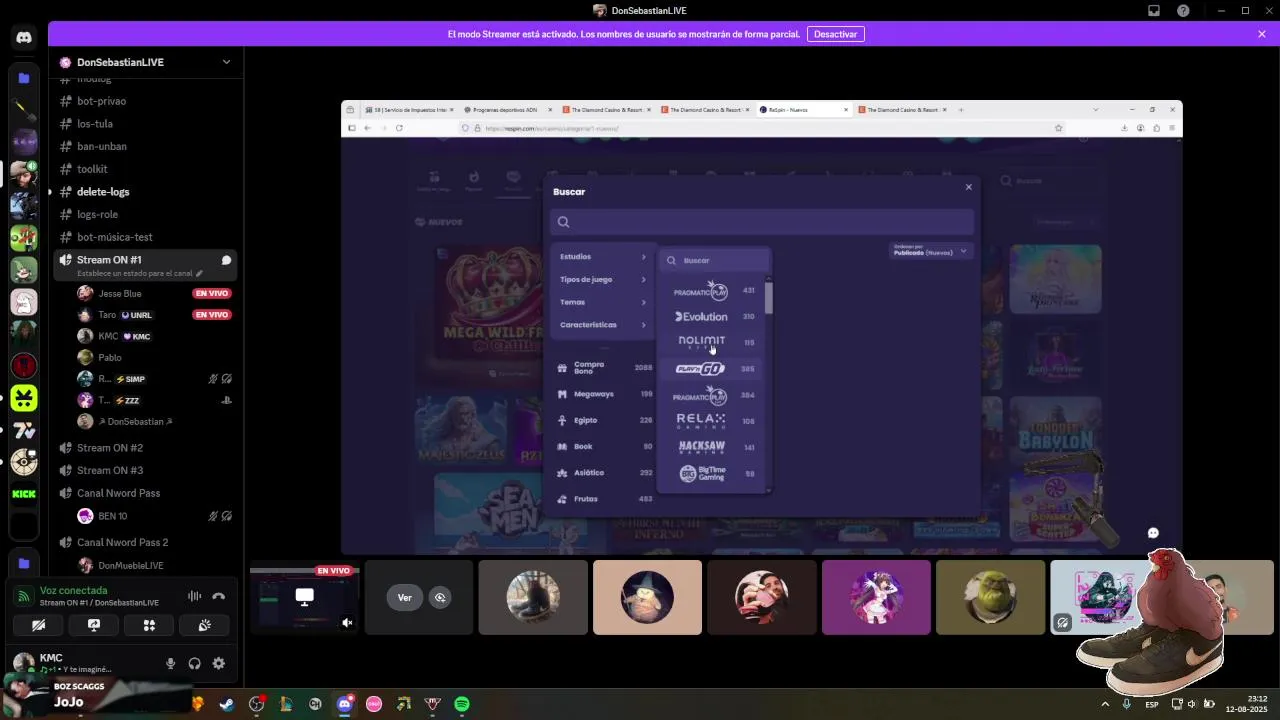Select the Pablo voice participant
The width and height of the screenshot is (1280, 720).
110,357
